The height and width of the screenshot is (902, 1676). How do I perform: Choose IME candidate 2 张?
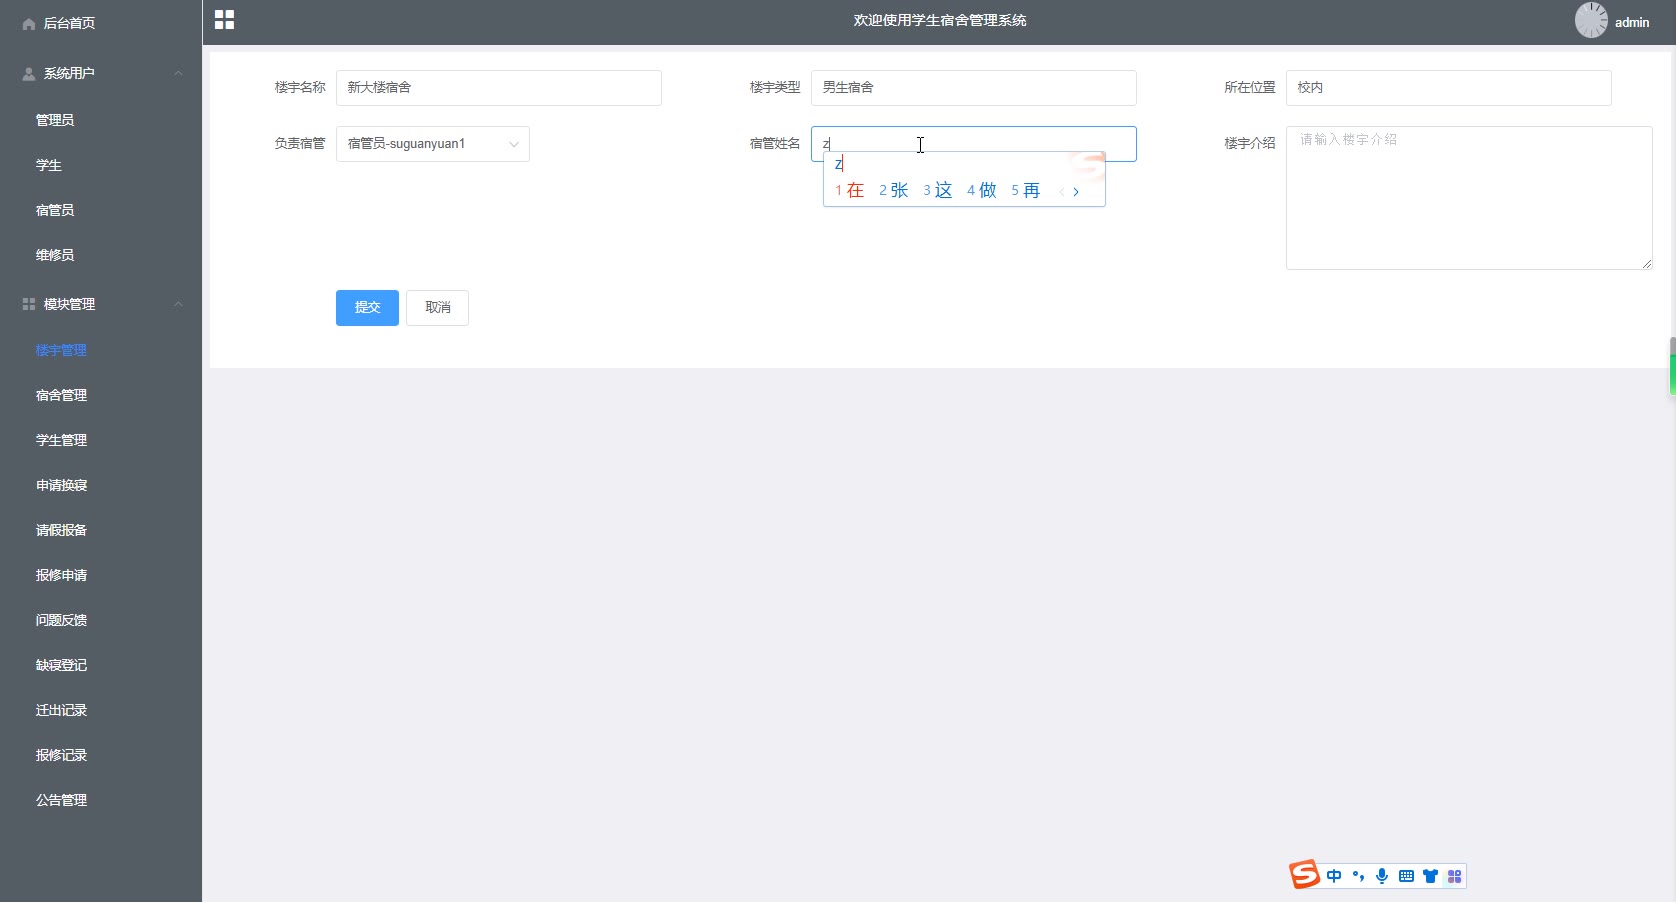[894, 191]
